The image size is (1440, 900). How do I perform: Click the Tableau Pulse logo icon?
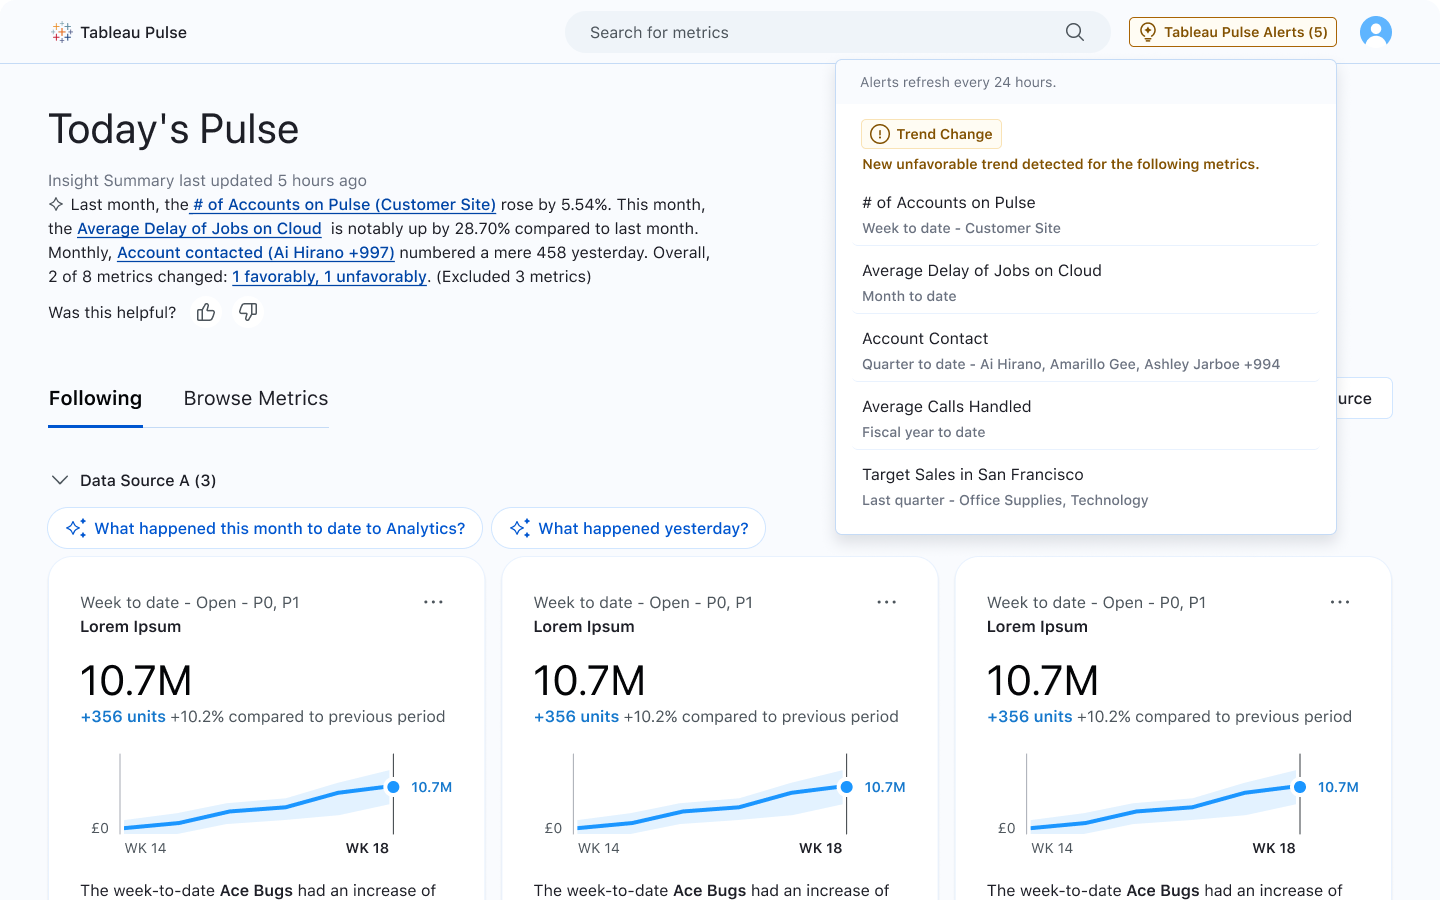pyautogui.click(x=62, y=32)
